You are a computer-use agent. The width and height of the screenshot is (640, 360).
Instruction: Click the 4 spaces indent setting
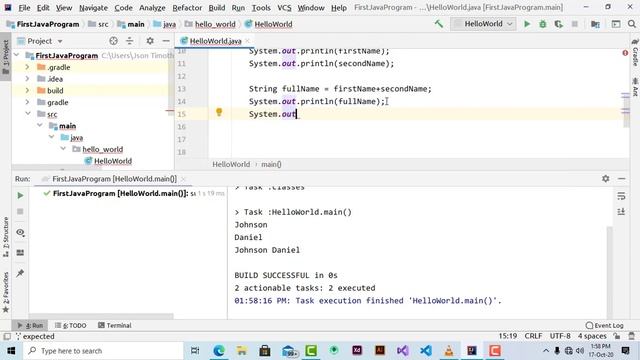592,336
